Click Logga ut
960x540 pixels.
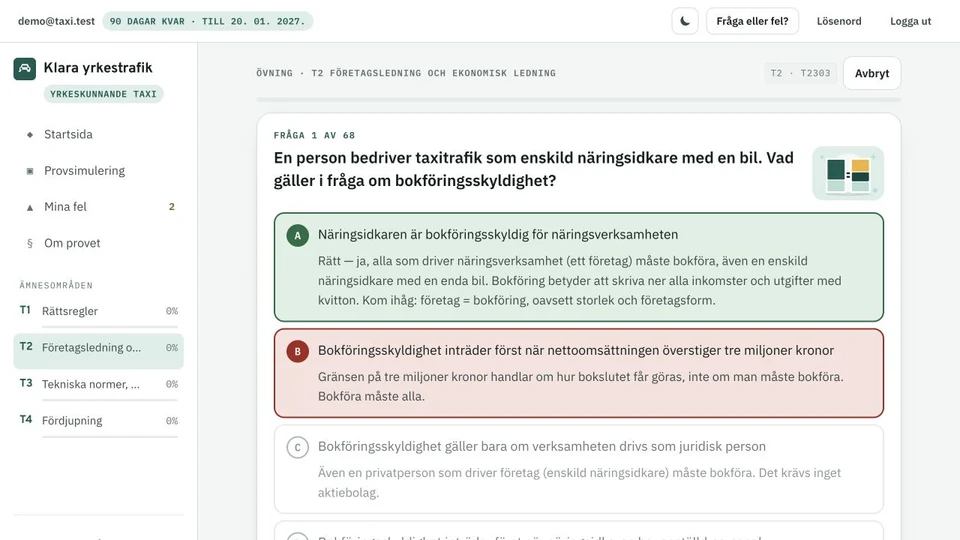(x=910, y=21)
